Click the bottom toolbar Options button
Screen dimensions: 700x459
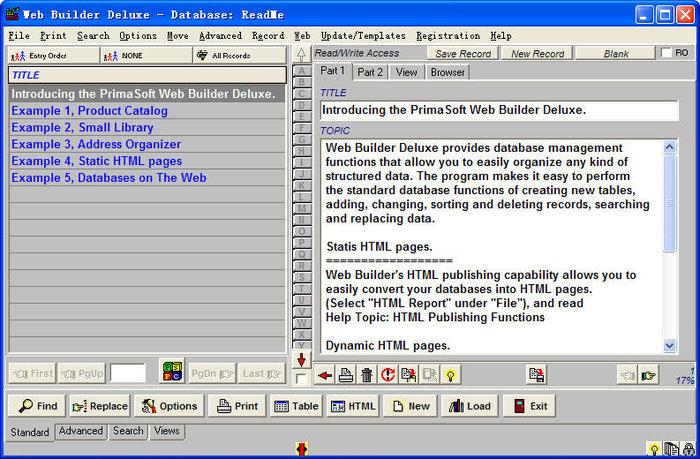tap(169, 406)
